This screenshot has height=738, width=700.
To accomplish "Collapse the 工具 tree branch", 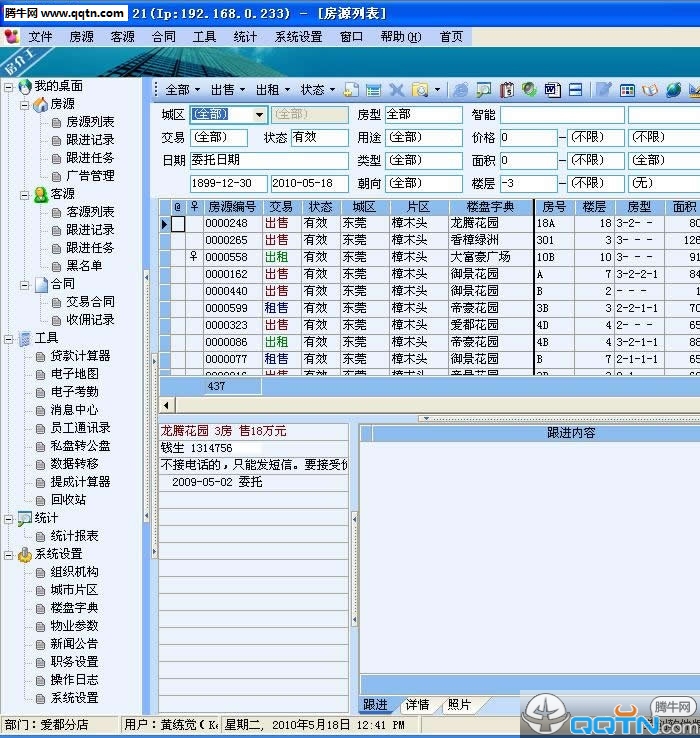I will coord(8,339).
